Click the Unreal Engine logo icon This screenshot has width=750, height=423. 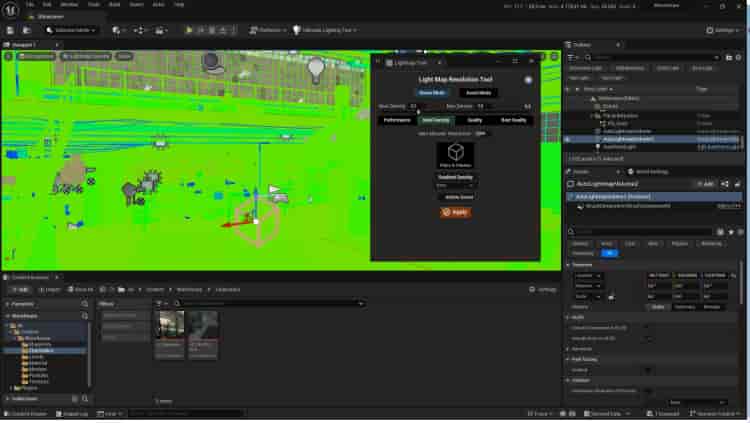10,10
